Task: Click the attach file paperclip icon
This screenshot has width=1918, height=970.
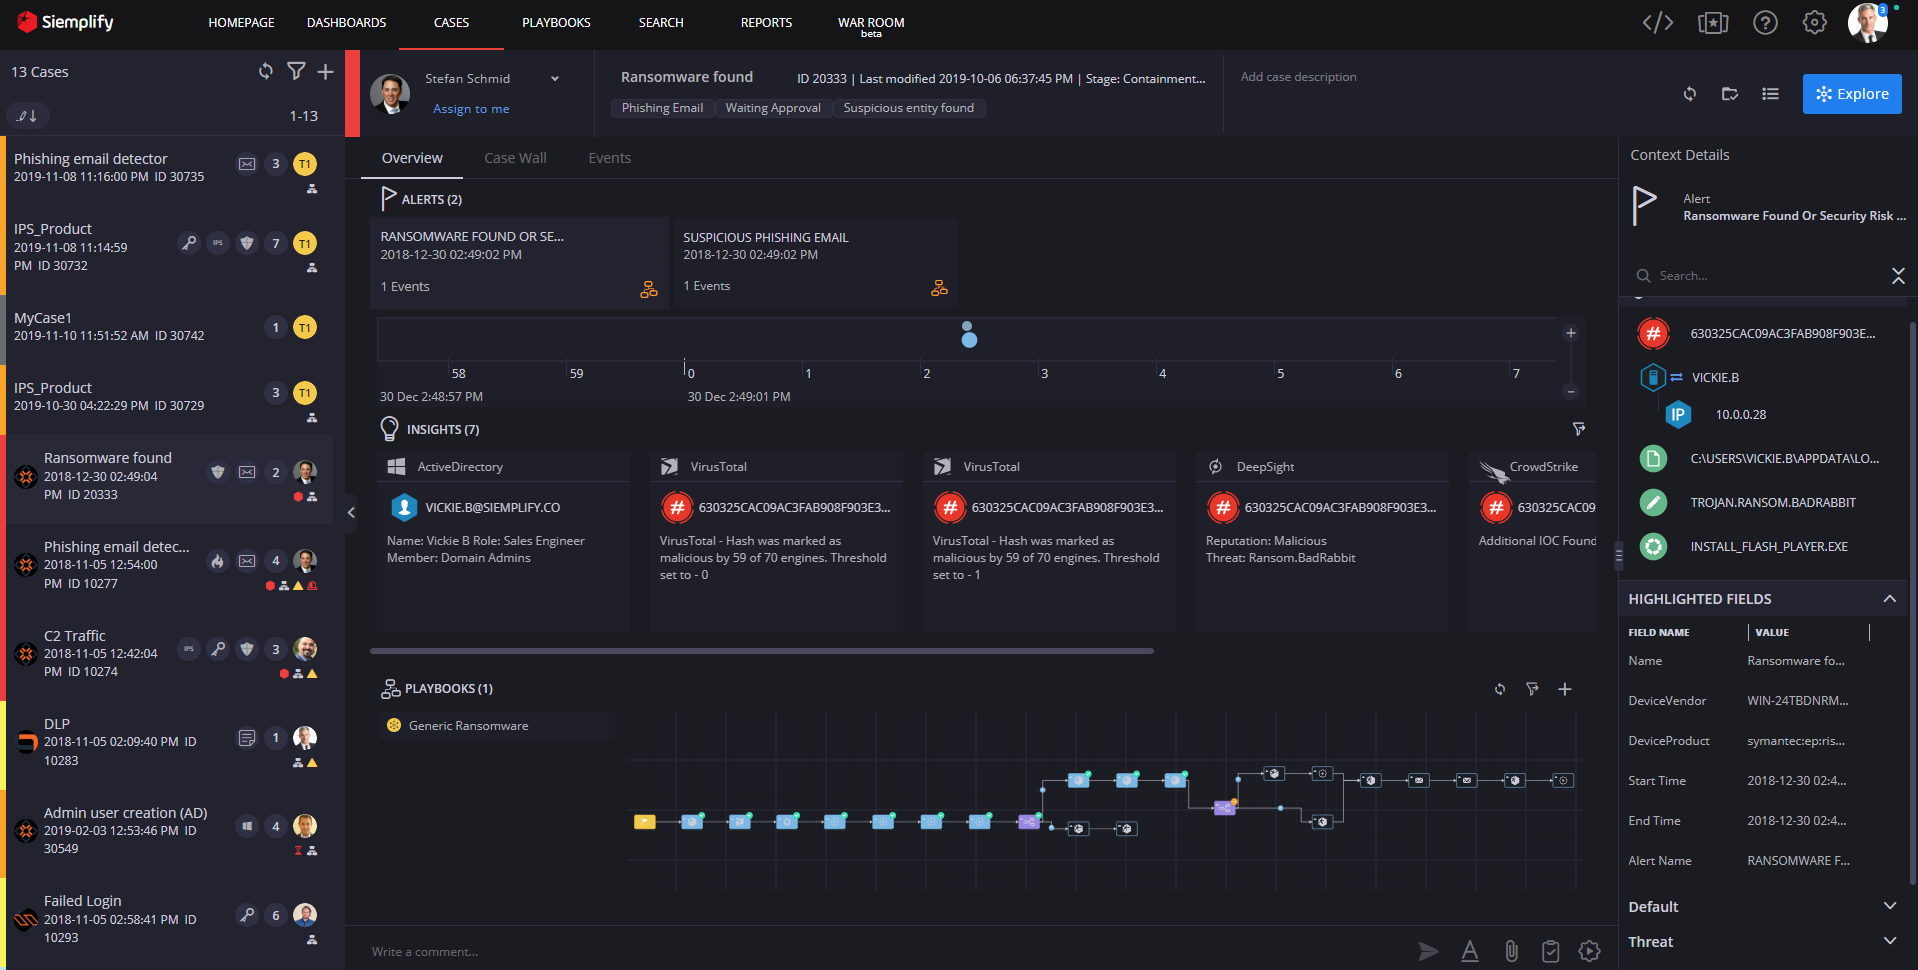Action: pyautogui.click(x=1511, y=951)
